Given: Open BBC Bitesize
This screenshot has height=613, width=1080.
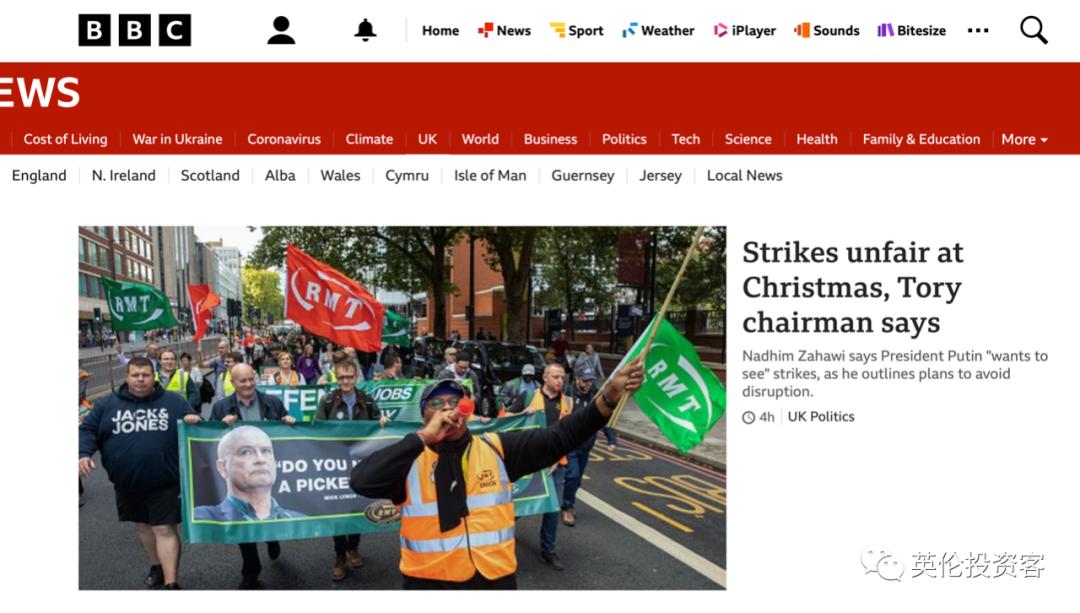Looking at the screenshot, I should click(911, 30).
